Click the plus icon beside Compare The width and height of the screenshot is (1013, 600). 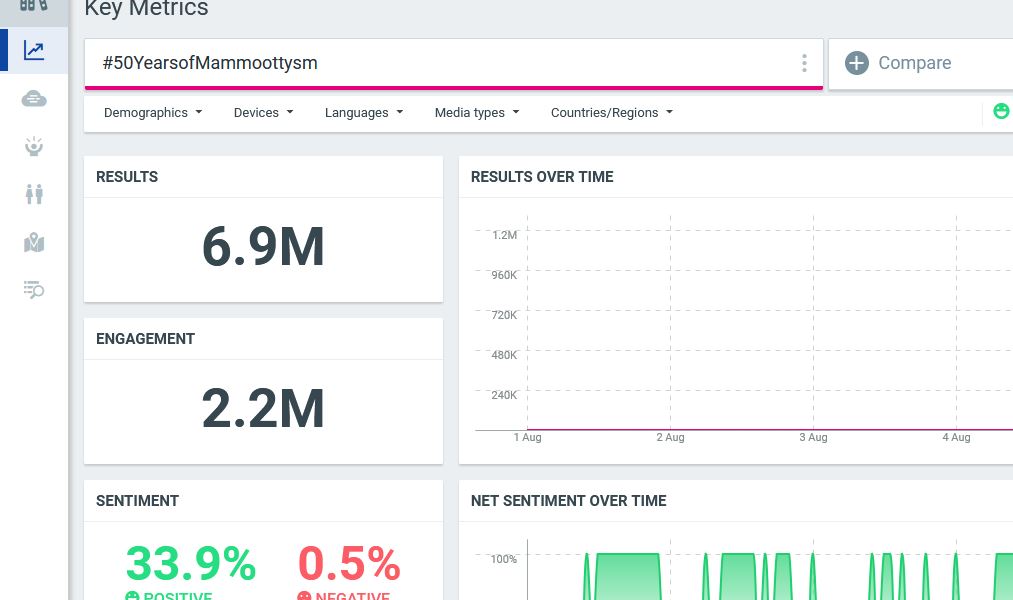pyautogui.click(x=857, y=63)
